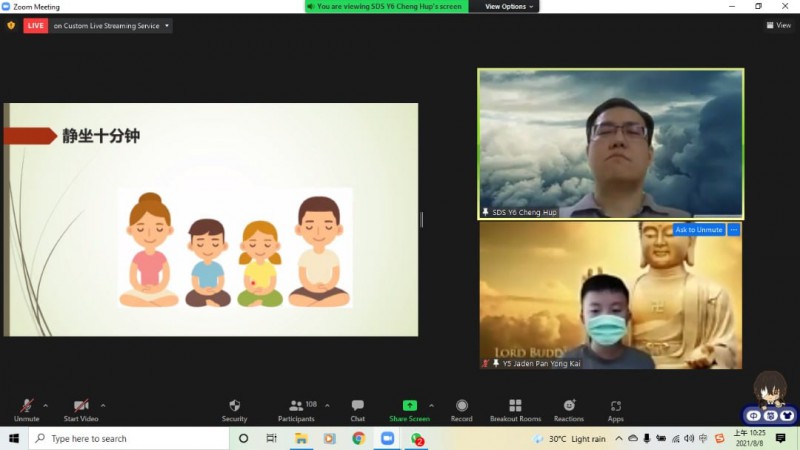Screen dimensions: 800x450
Task: Open Breakout Rooms
Action: point(515,409)
